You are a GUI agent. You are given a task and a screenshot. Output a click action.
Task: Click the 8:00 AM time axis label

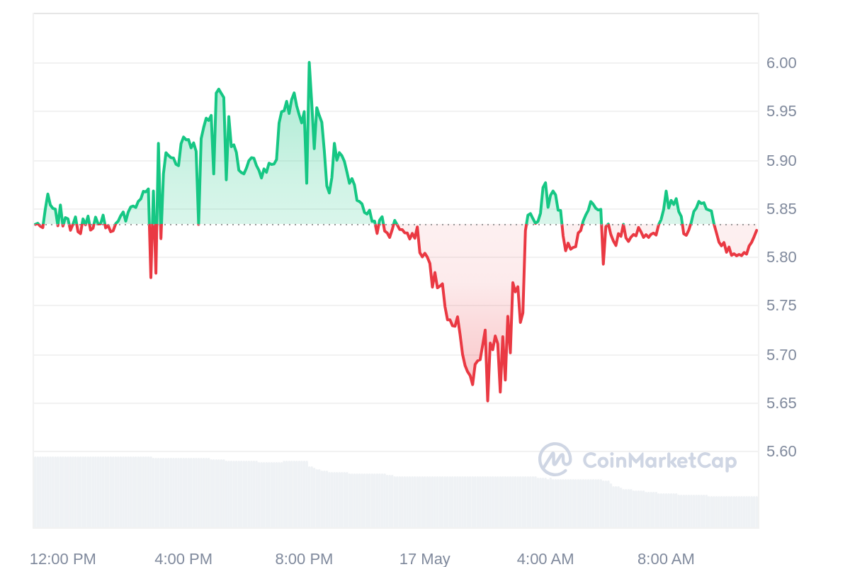pyautogui.click(x=666, y=559)
